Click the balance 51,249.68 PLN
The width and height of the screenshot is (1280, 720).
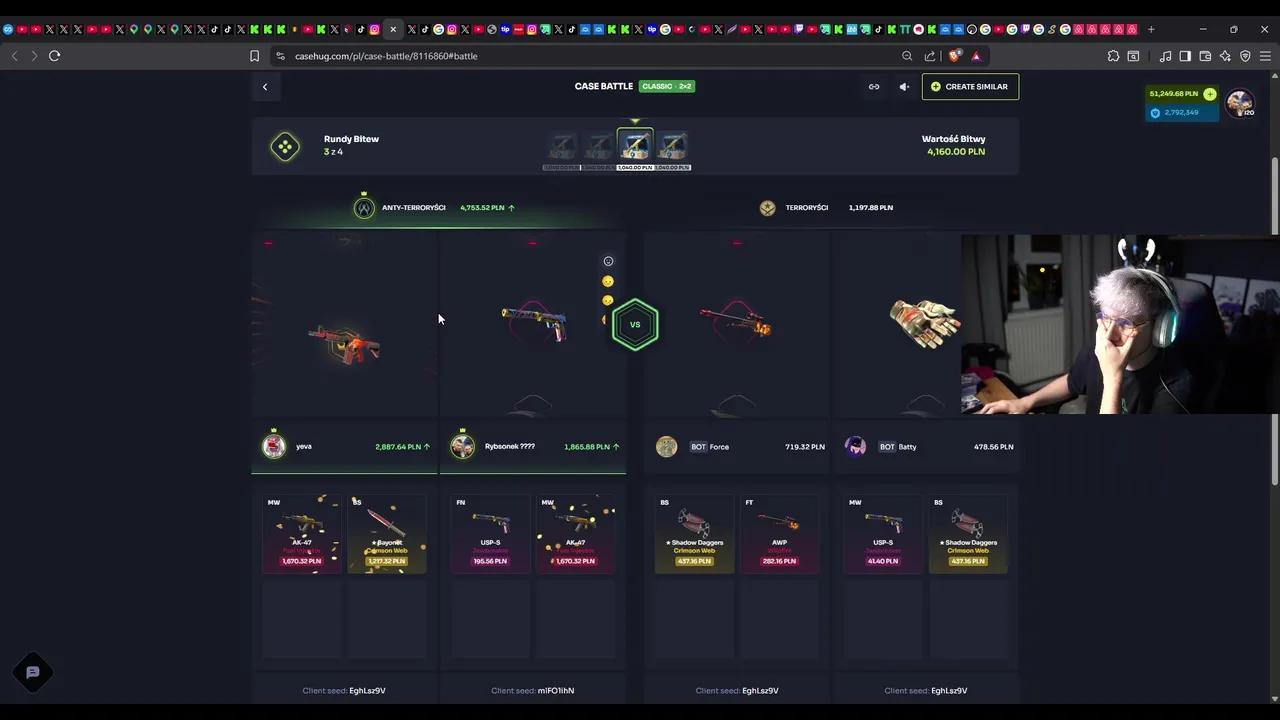(1174, 94)
